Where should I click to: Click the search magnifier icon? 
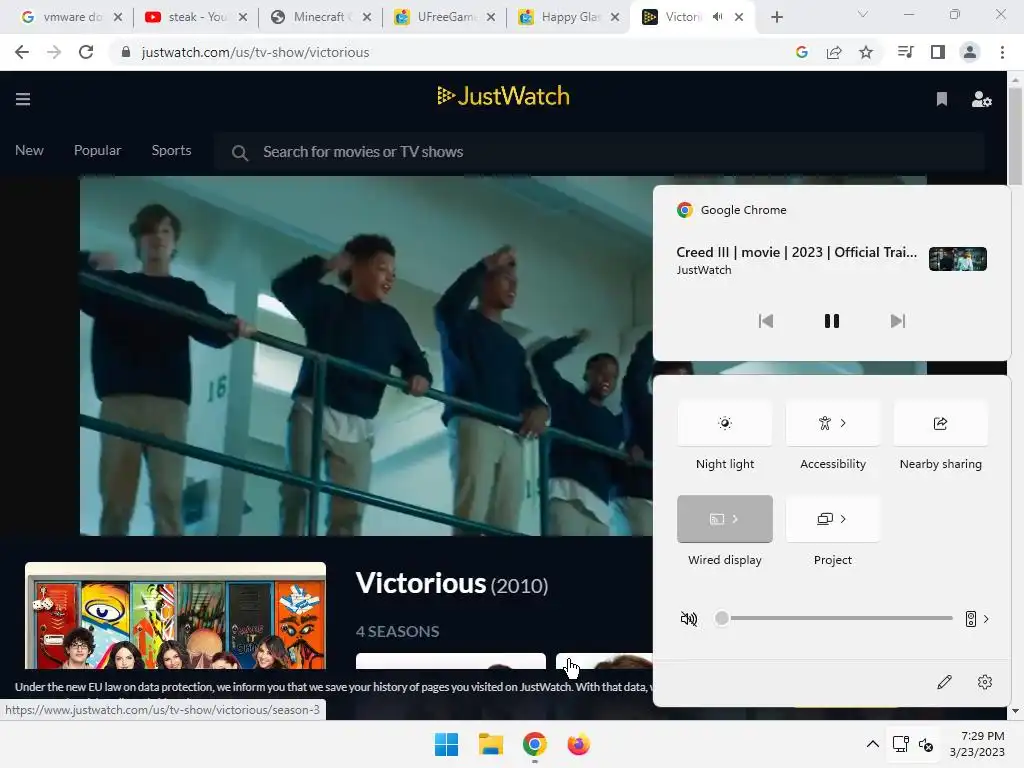tap(240, 152)
